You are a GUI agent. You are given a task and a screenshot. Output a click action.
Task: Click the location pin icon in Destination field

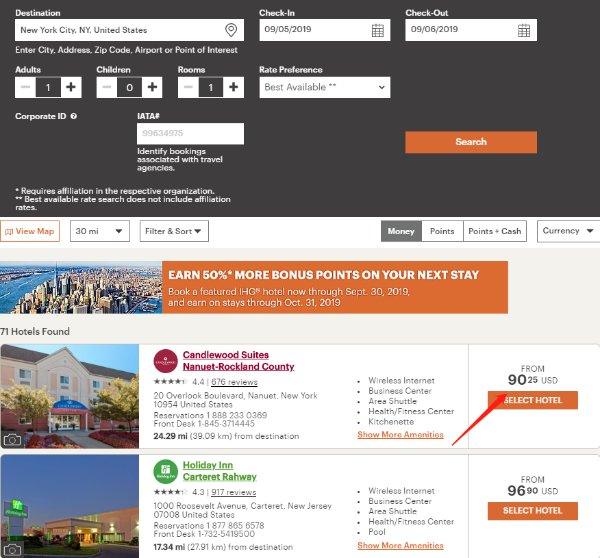point(231,30)
